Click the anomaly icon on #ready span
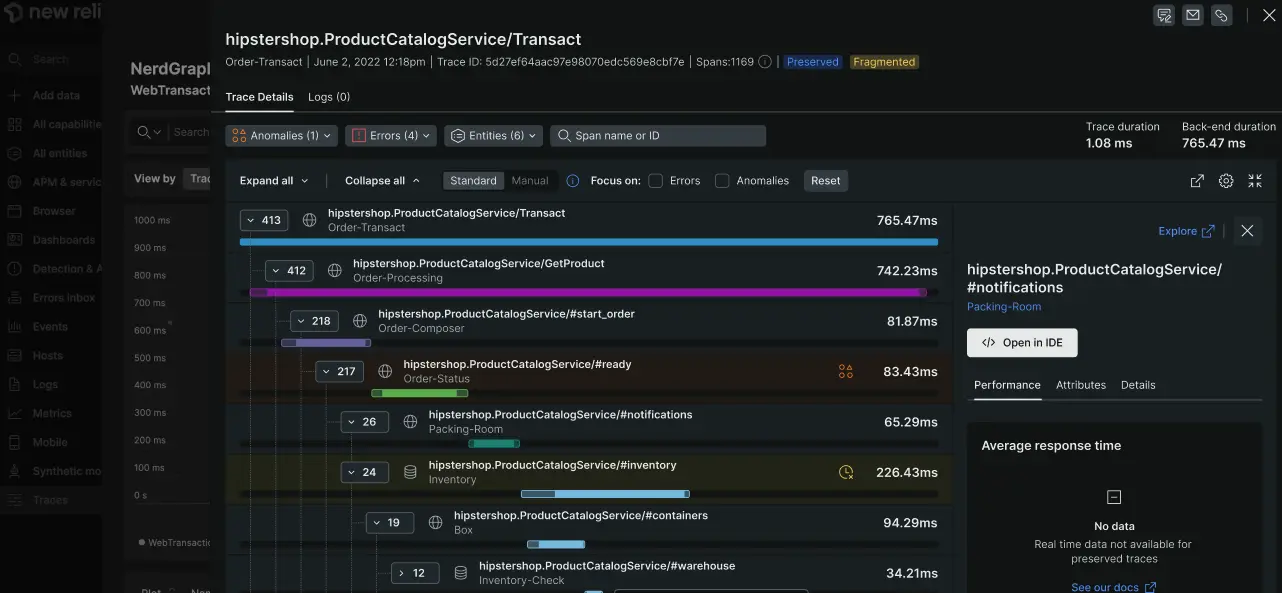This screenshot has width=1282, height=593. [x=846, y=372]
